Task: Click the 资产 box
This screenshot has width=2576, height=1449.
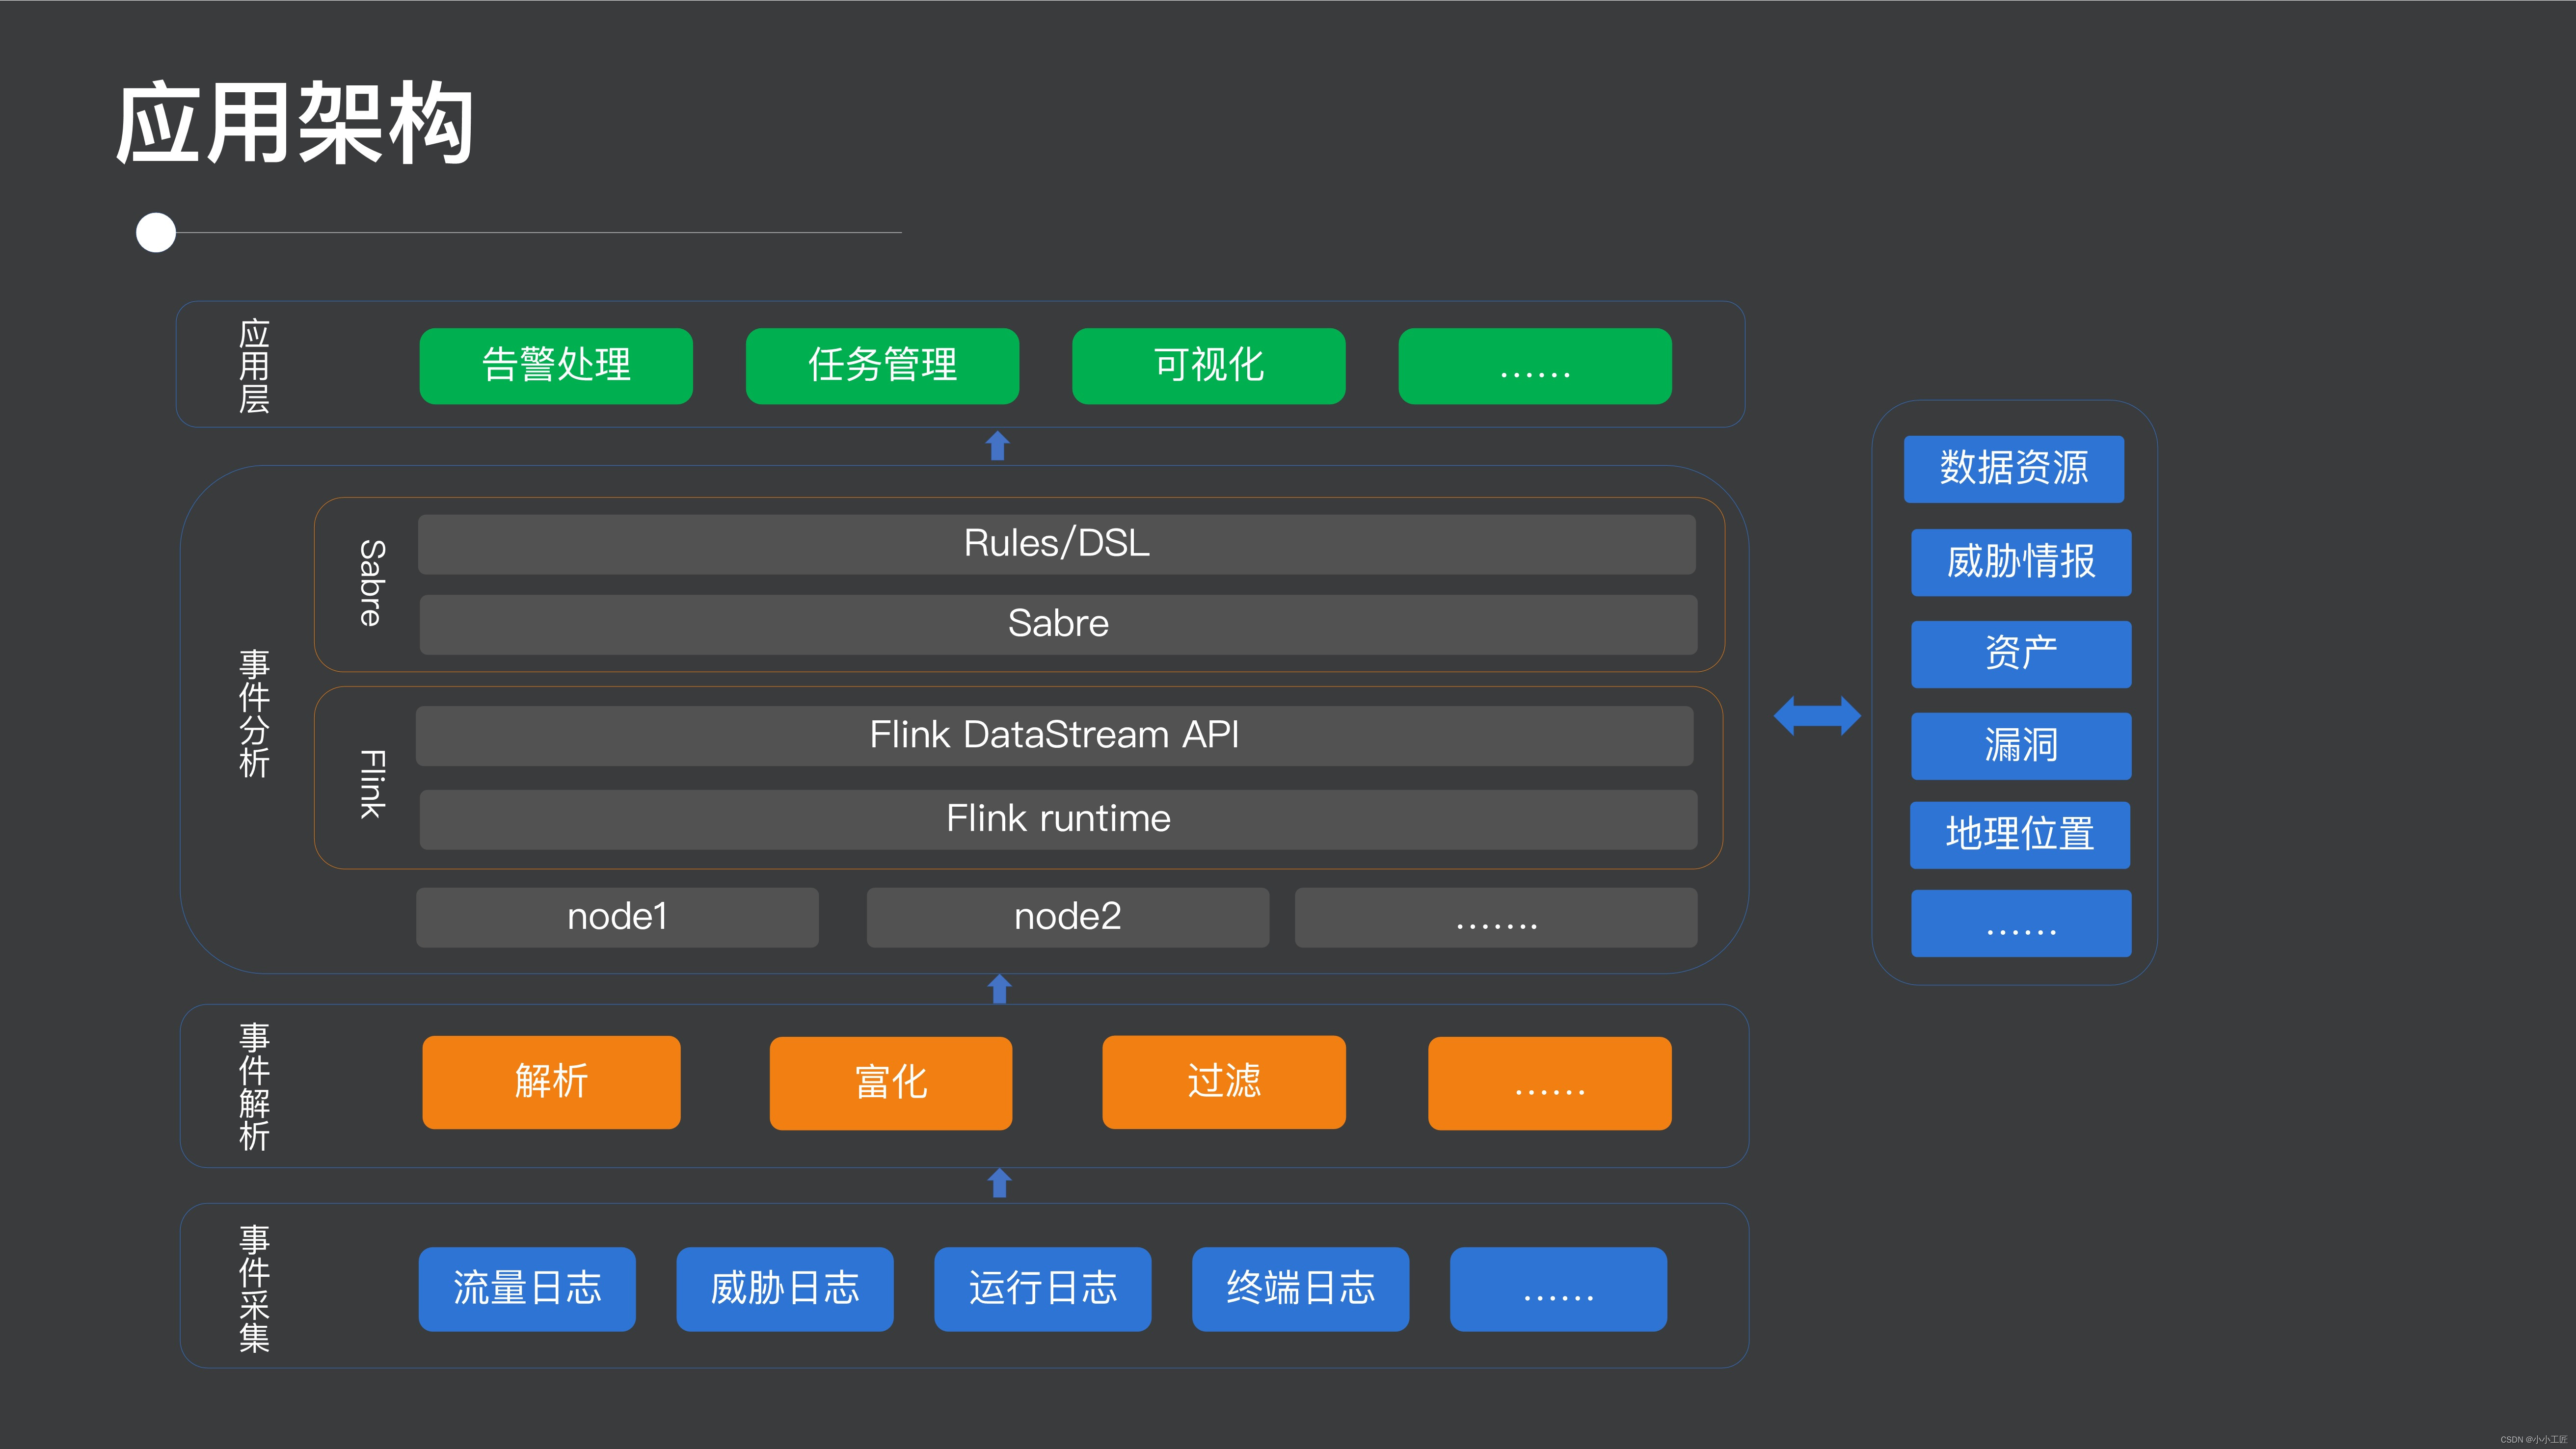Action: pos(2021,654)
